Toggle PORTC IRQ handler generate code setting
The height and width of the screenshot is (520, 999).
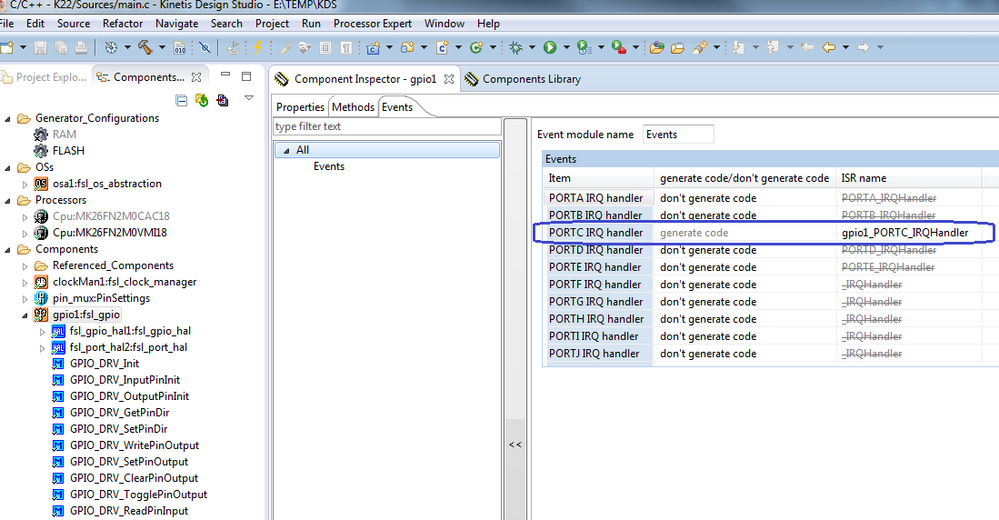(x=744, y=233)
